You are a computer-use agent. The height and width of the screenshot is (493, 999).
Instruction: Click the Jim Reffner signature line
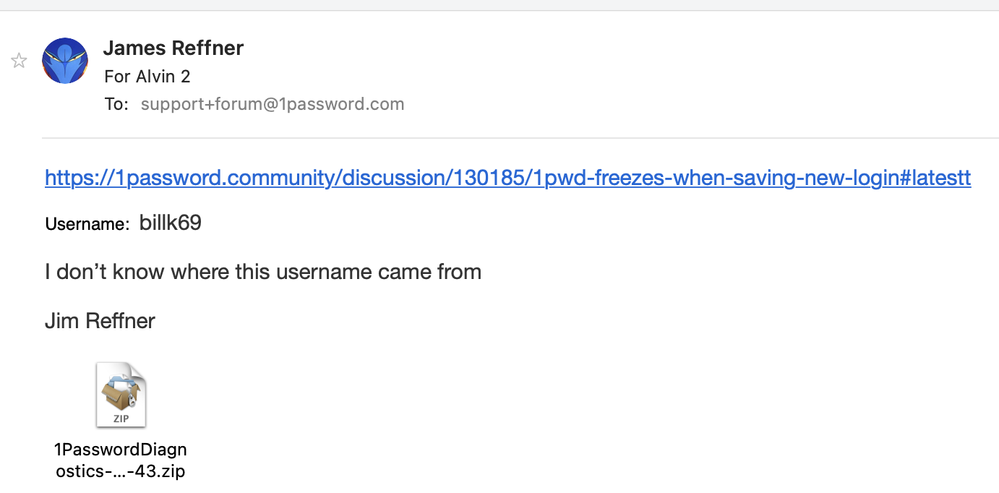(100, 321)
